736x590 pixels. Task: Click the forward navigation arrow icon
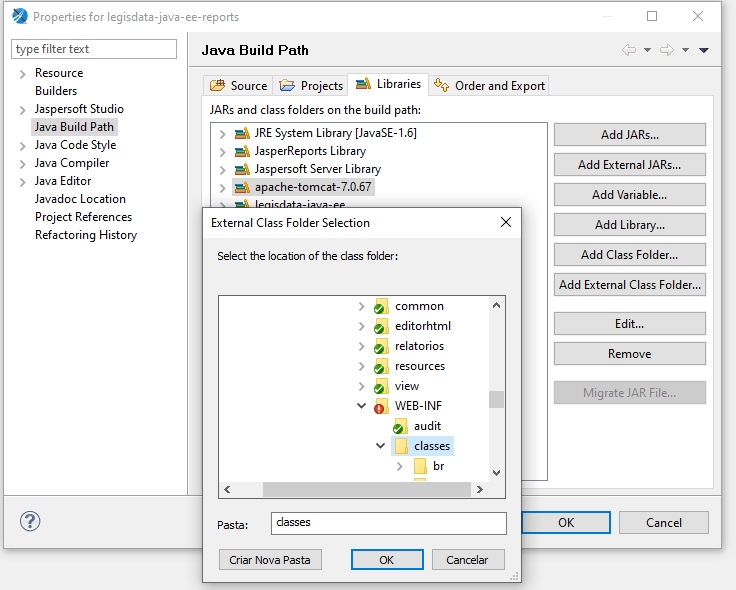667,50
